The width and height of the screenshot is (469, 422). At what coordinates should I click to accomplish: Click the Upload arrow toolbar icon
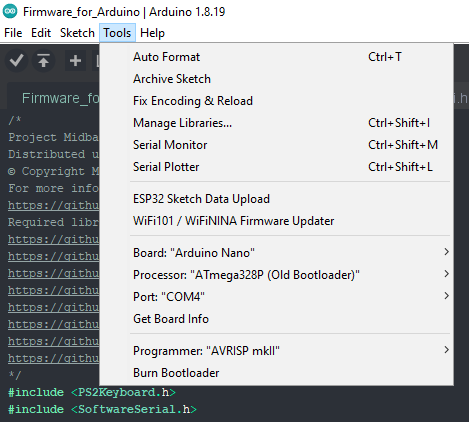click(x=43, y=61)
